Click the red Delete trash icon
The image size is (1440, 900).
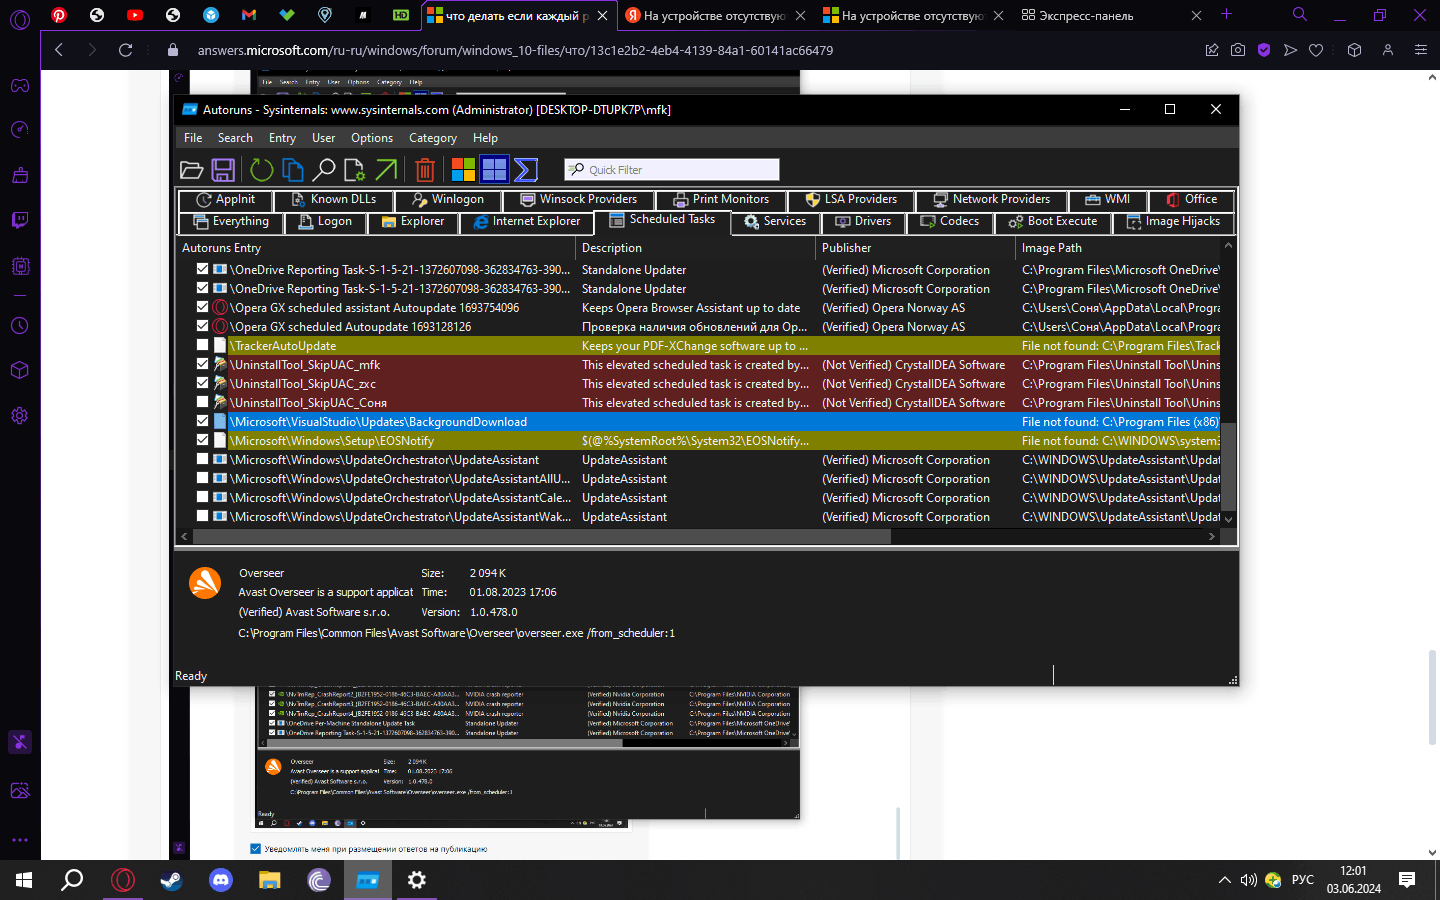pyautogui.click(x=425, y=170)
